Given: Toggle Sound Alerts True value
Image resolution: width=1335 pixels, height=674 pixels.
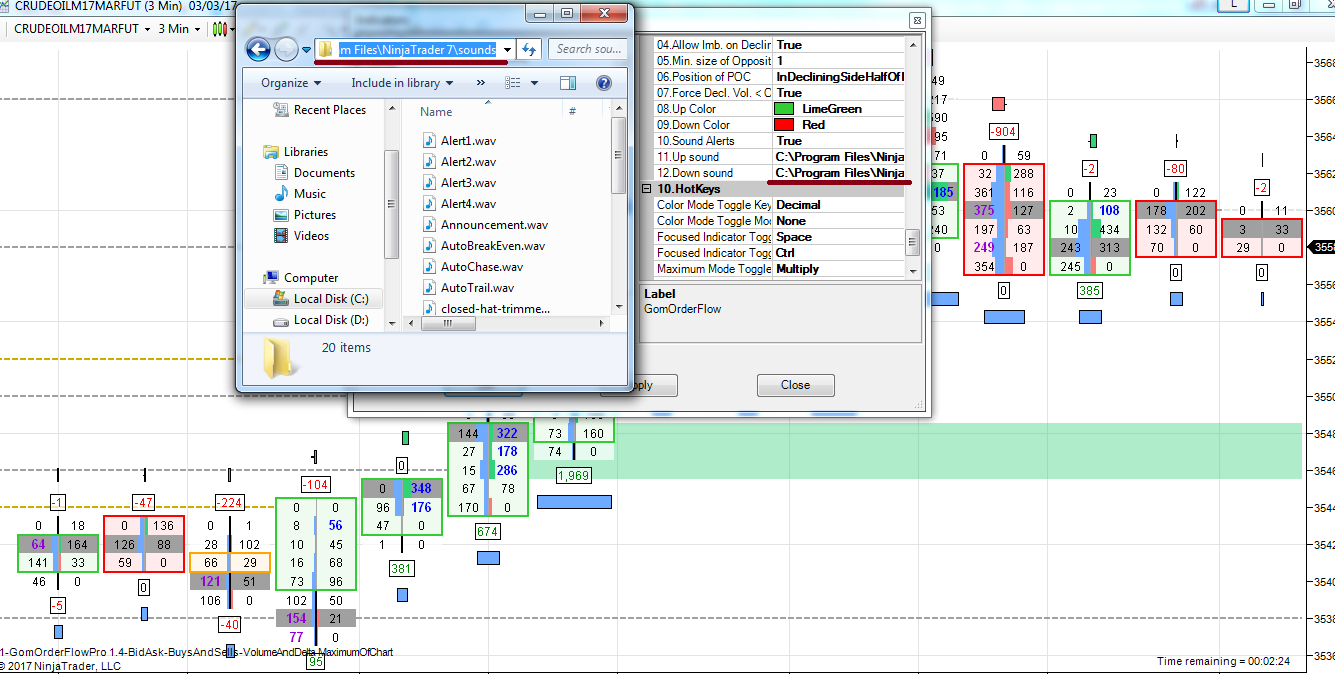Looking at the screenshot, I should point(838,141).
